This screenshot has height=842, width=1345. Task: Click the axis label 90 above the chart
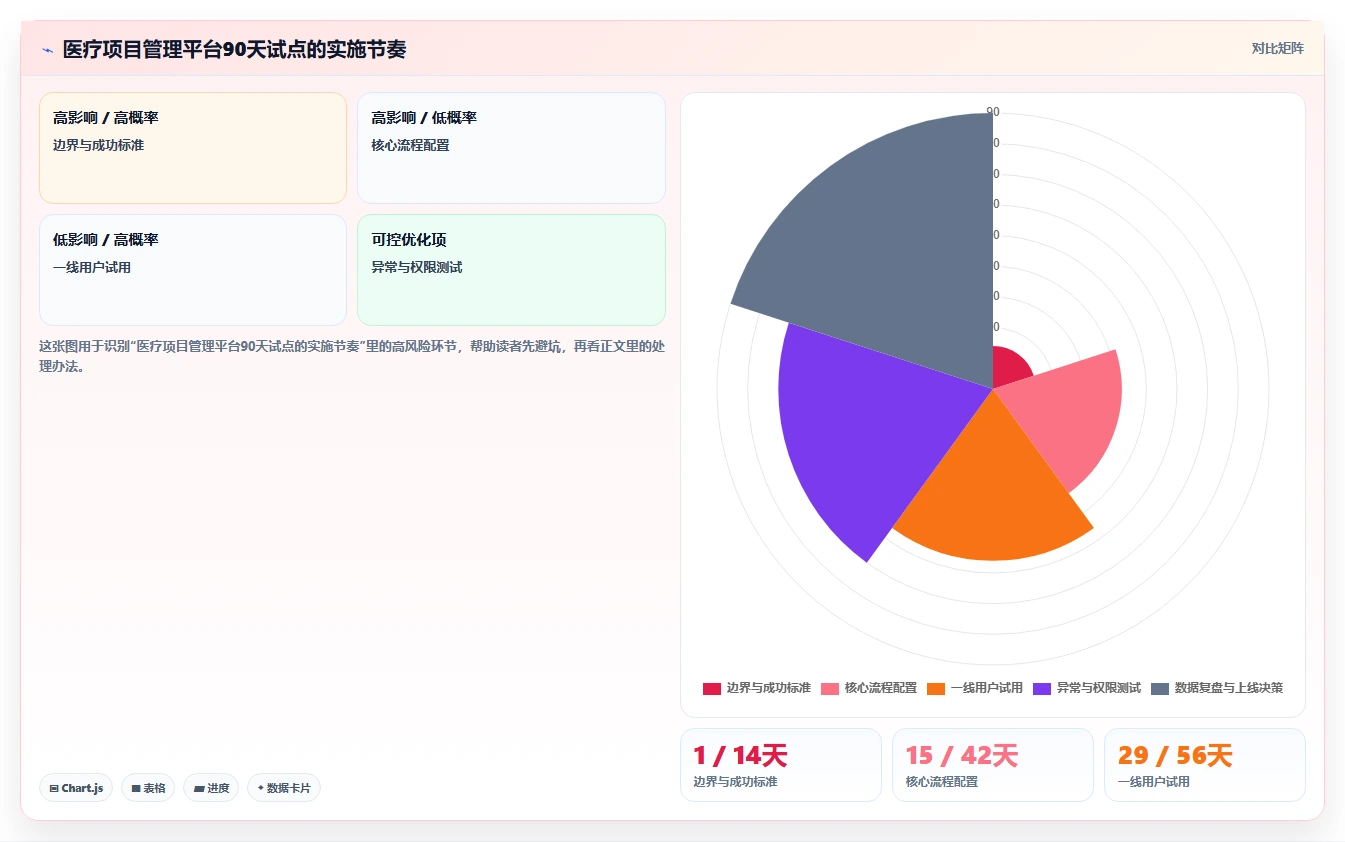993,112
